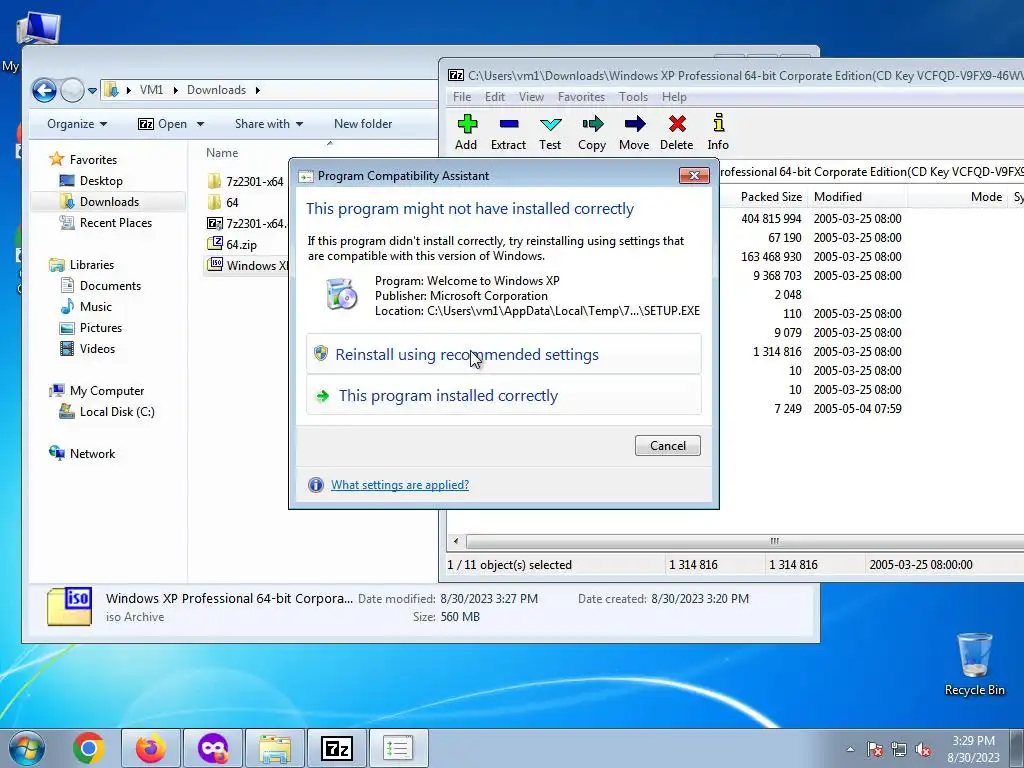Image resolution: width=1024 pixels, height=768 pixels.
Task: Select the 7z2301-x64 installer file
Action: point(246,223)
